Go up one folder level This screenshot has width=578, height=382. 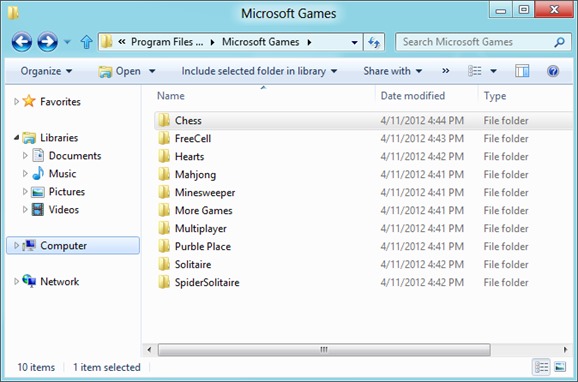tap(87, 42)
